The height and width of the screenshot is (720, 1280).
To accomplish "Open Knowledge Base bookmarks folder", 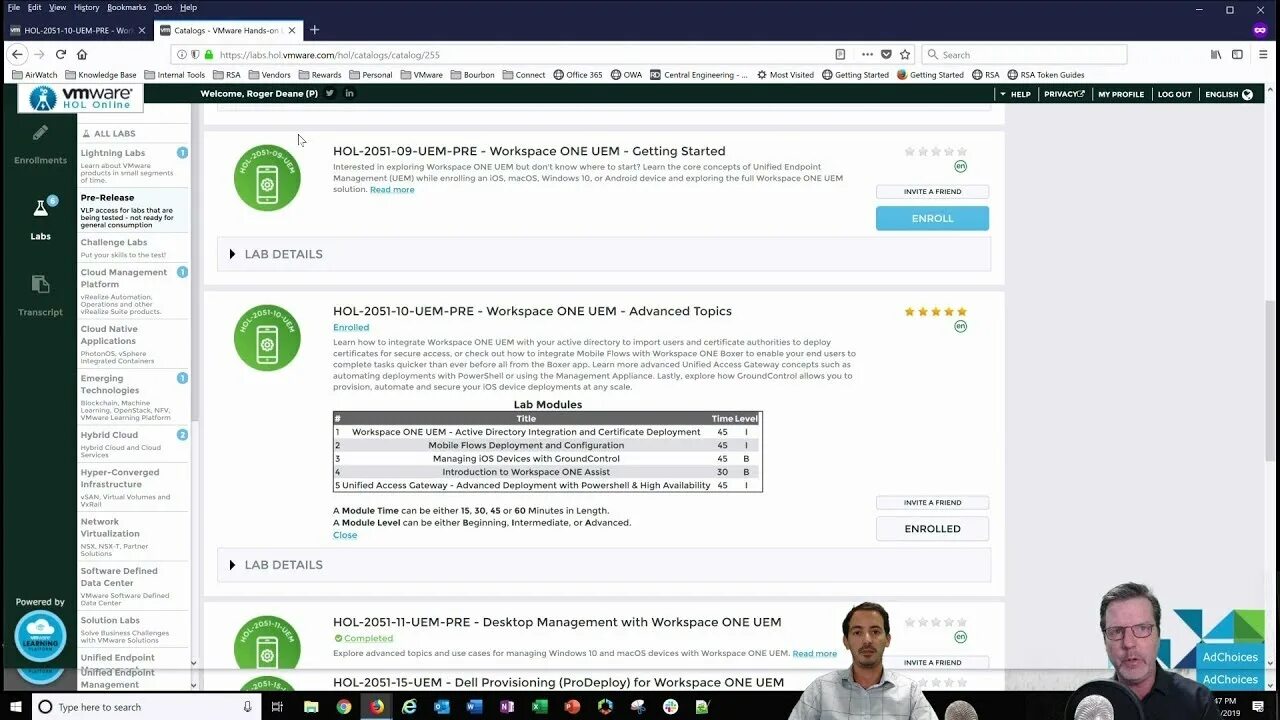I will (100, 75).
